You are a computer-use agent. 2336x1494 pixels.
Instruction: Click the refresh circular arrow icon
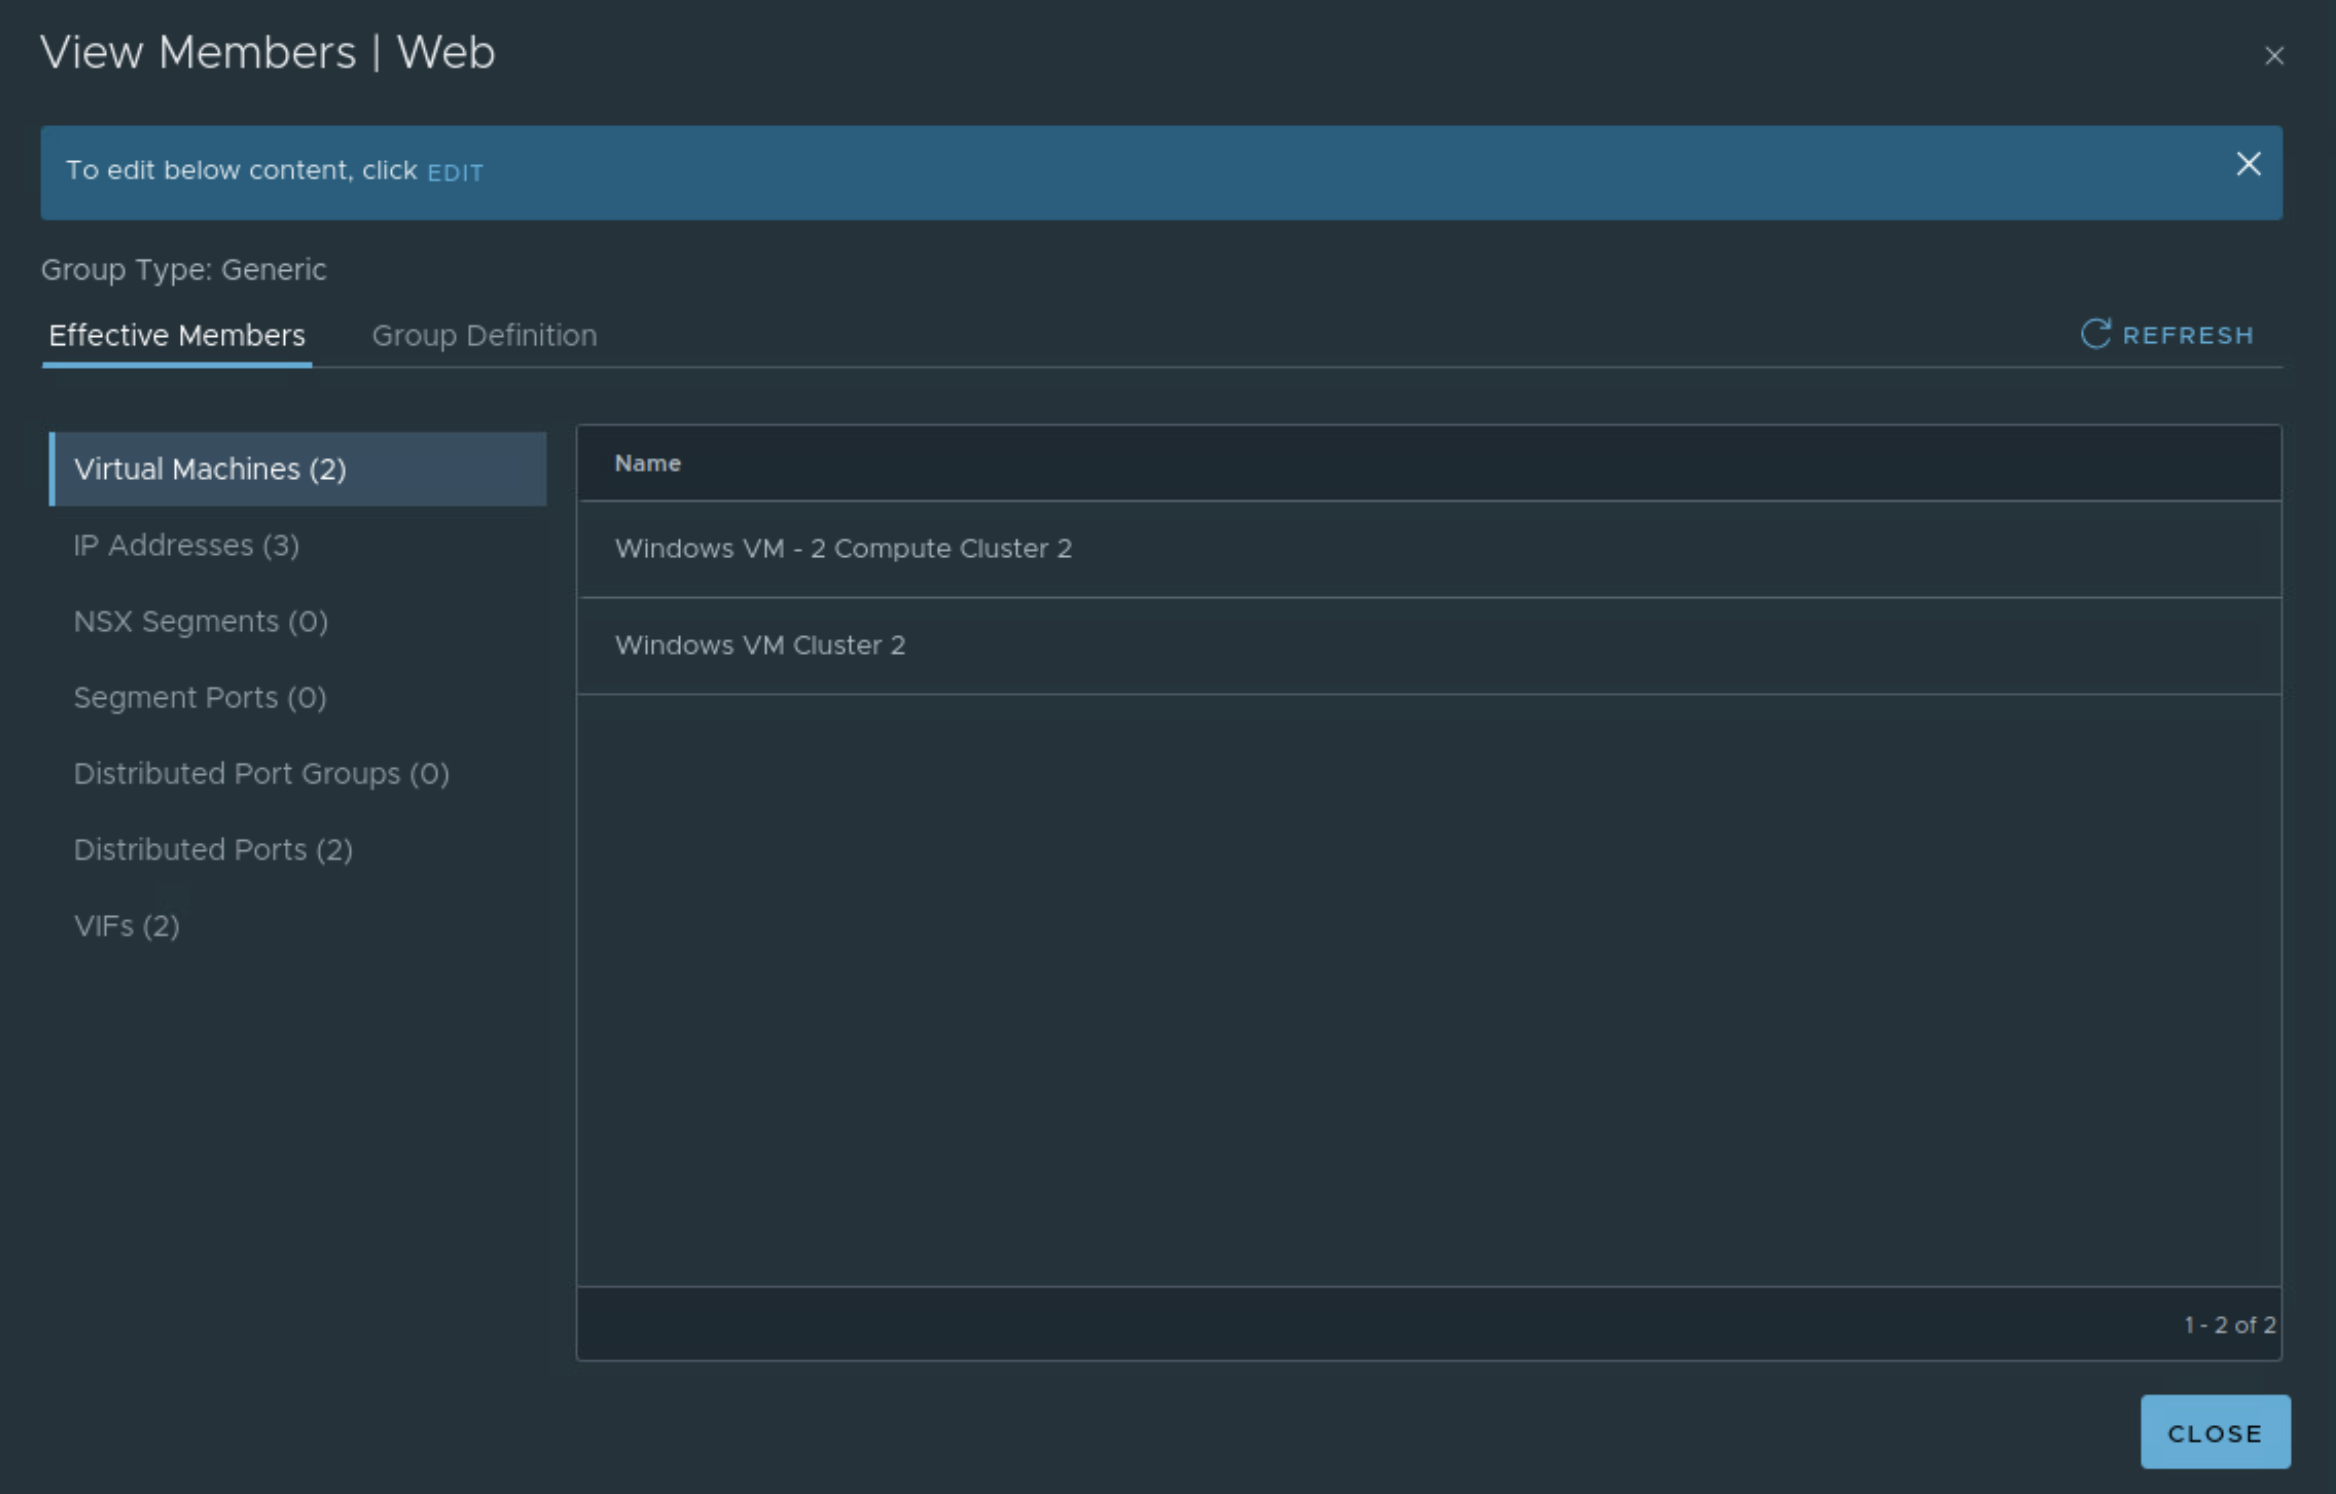click(2095, 334)
